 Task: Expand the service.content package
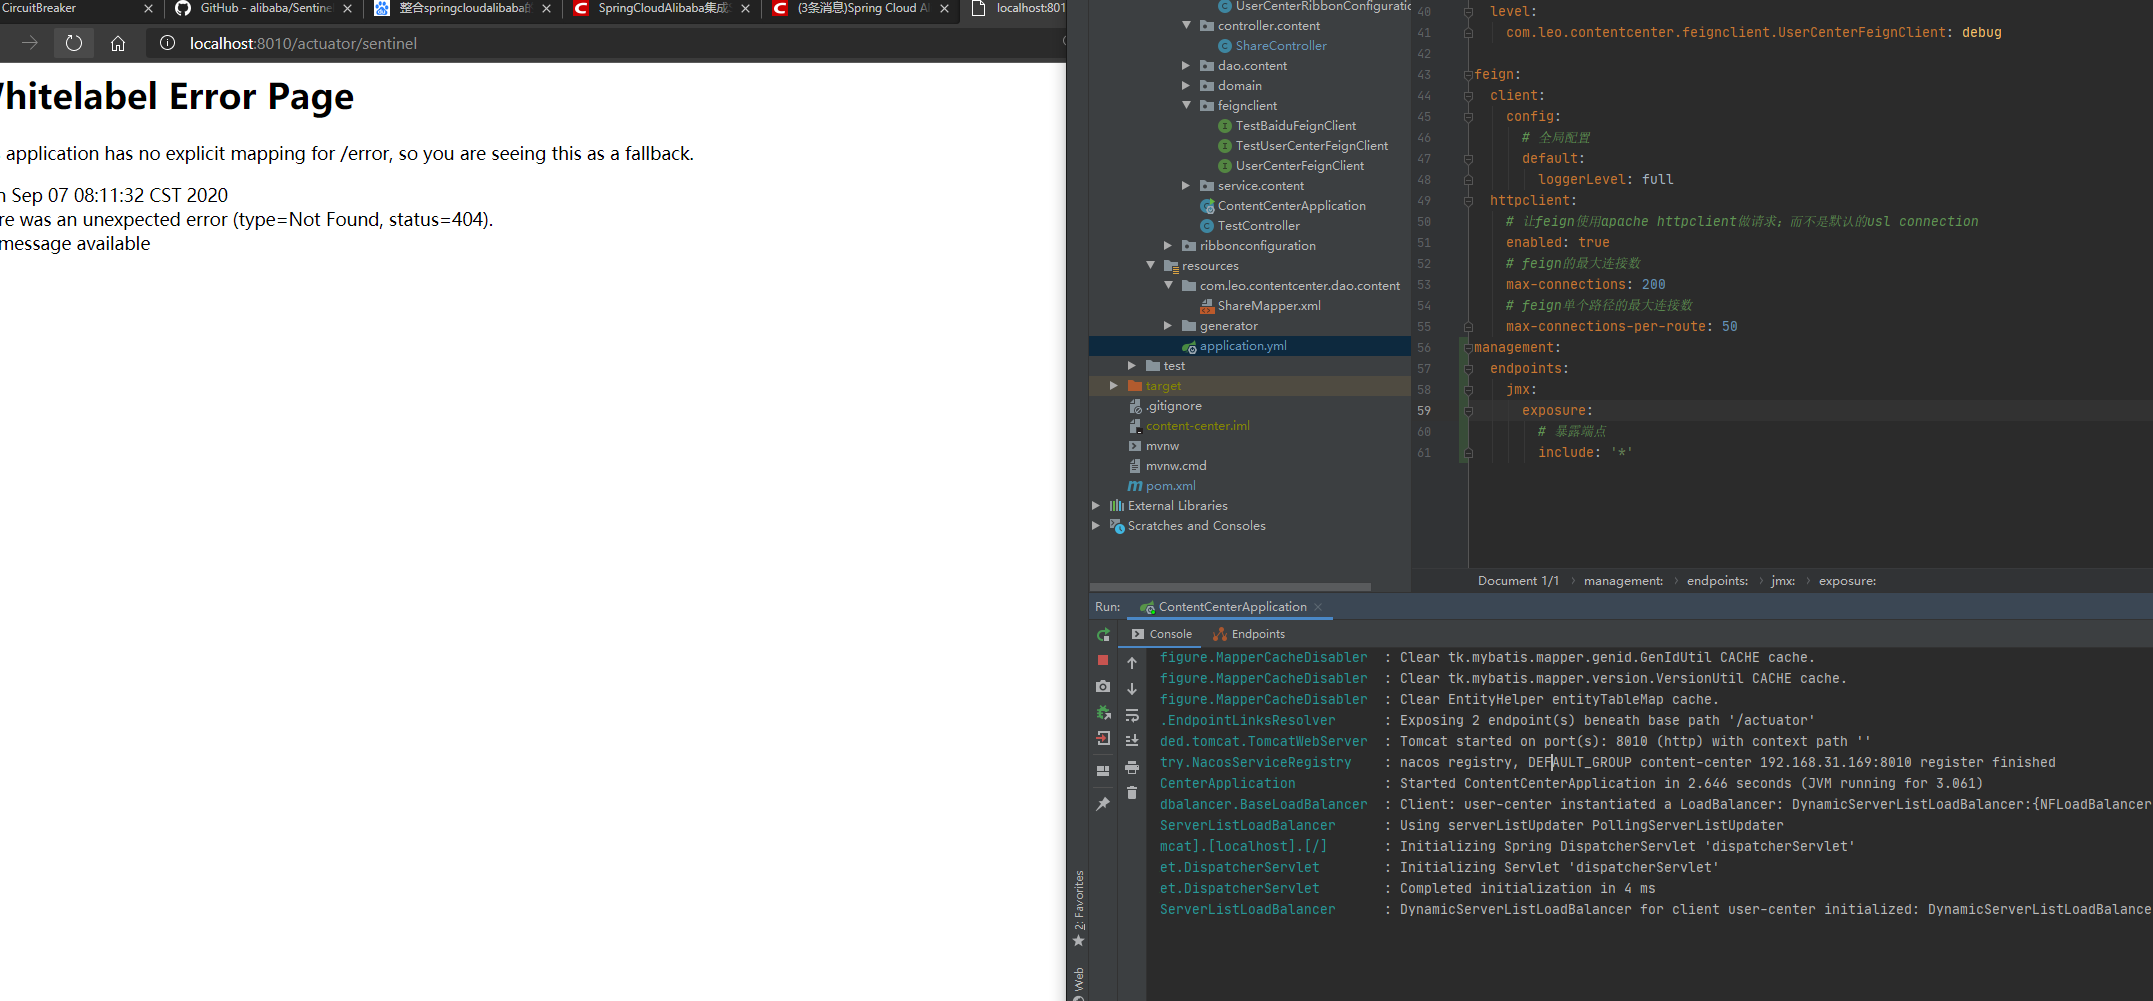click(x=1187, y=185)
